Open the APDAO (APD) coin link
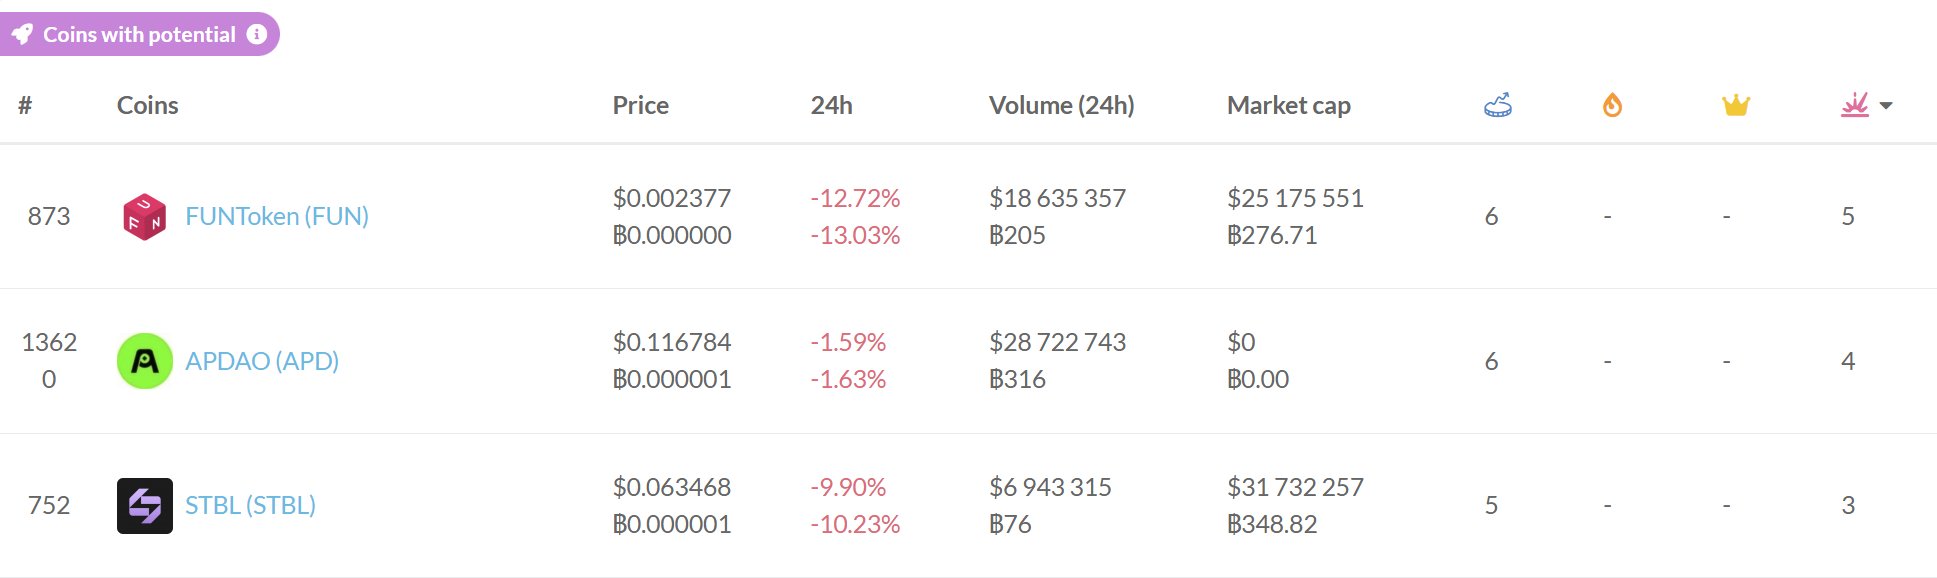The height and width of the screenshot is (578, 1937). pyautogui.click(x=262, y=361)
